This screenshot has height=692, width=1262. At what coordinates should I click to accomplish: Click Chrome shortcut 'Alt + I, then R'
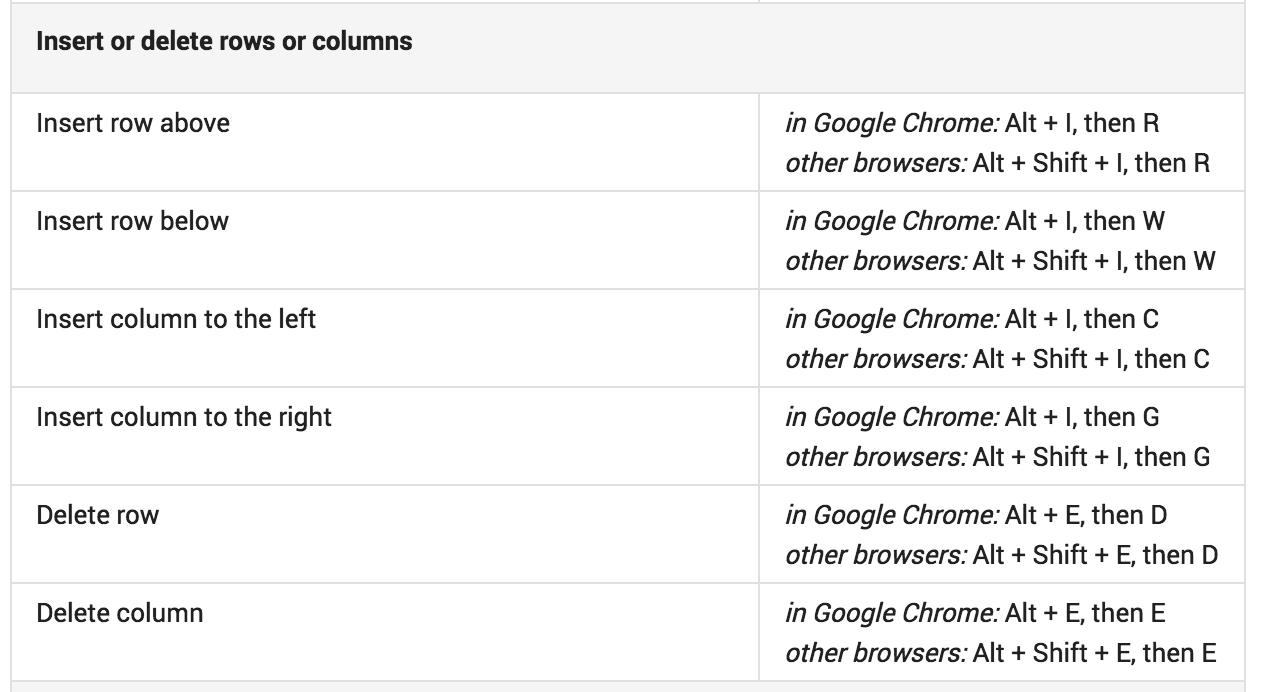(1082, 123)
